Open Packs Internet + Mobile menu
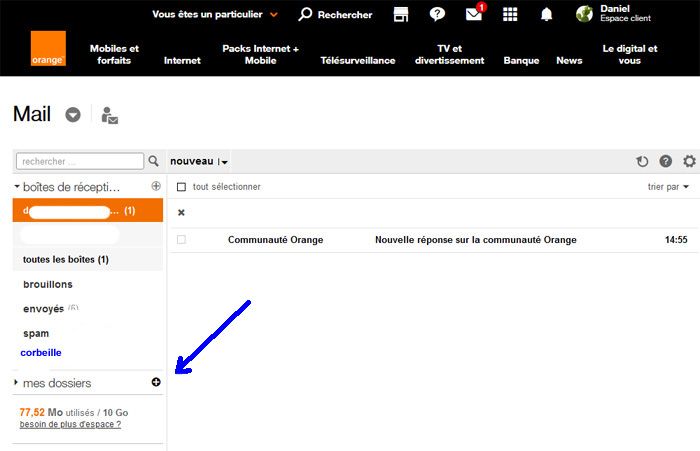This screenshot has height=451, width=700. pos(261,54)
